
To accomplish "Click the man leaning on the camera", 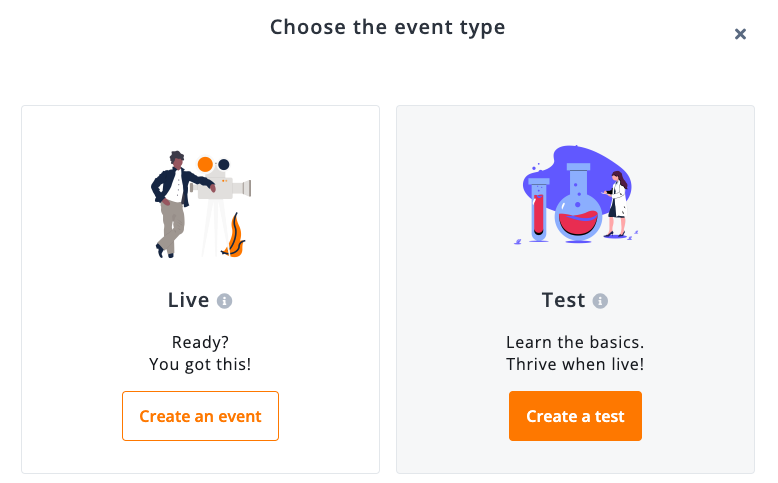I will click(x=175, y=205).
